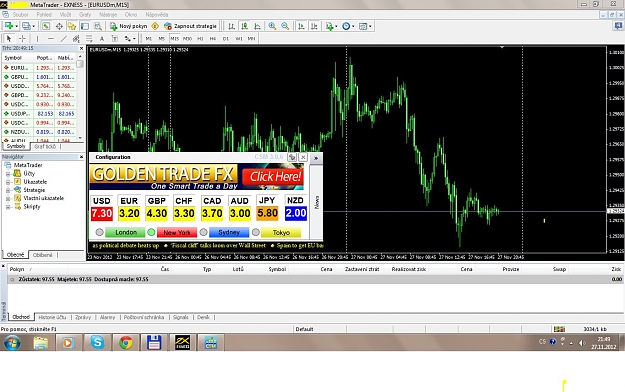This screenshot has height=392, width=625.
Task: Toggle Chart Shift icon
Action: pos(314,26)
